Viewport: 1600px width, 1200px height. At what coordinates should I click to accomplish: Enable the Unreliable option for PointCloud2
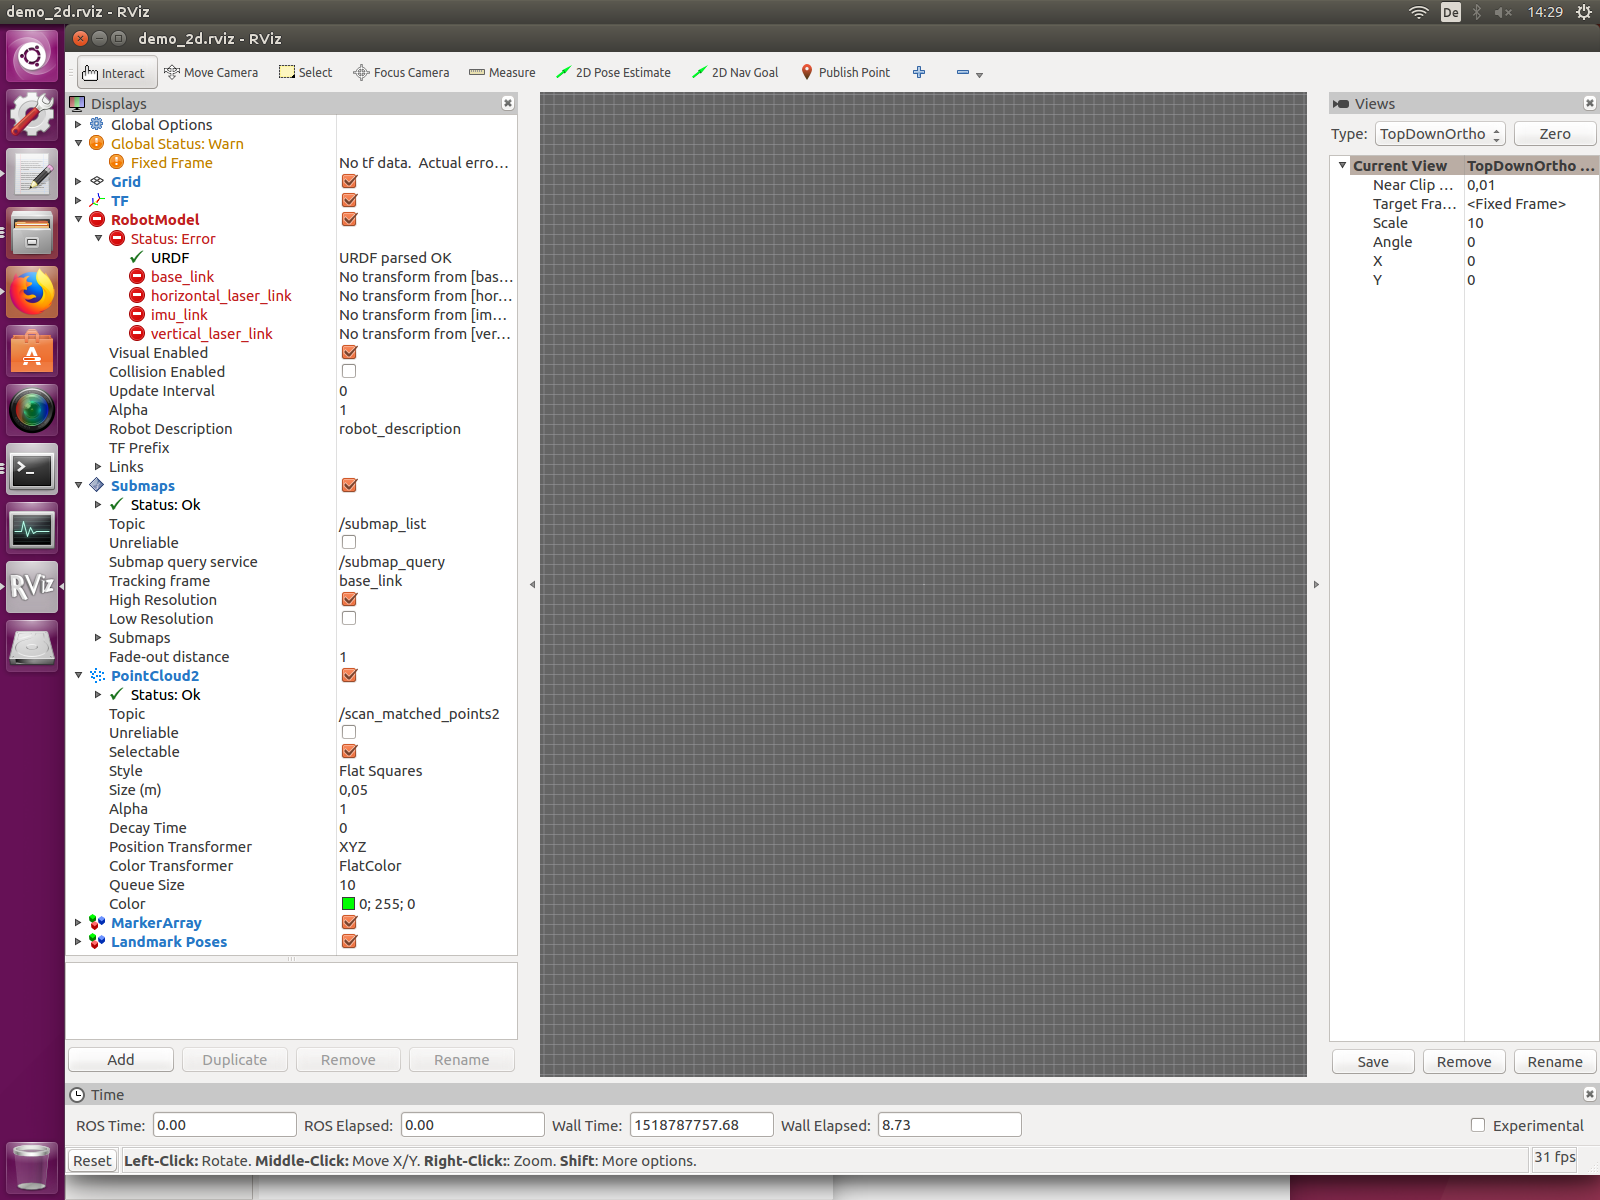(348, 732)
